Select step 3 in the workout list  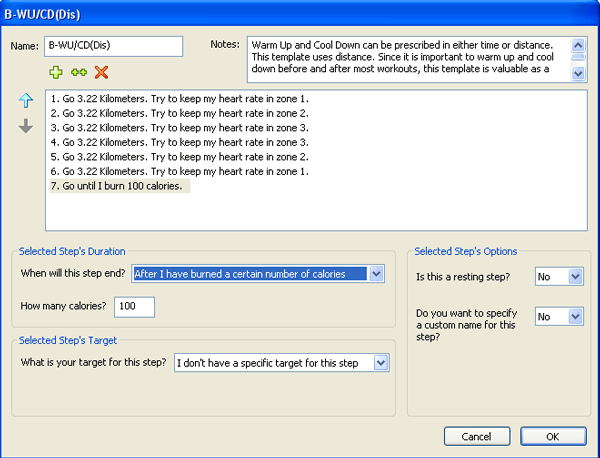point(179,128)
